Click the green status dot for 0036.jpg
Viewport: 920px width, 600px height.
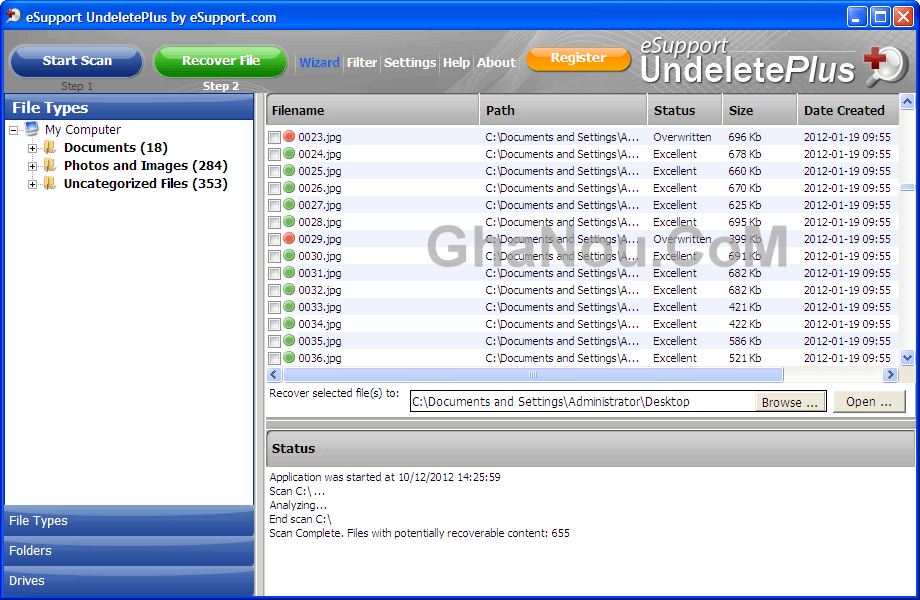tap(289, 358)
